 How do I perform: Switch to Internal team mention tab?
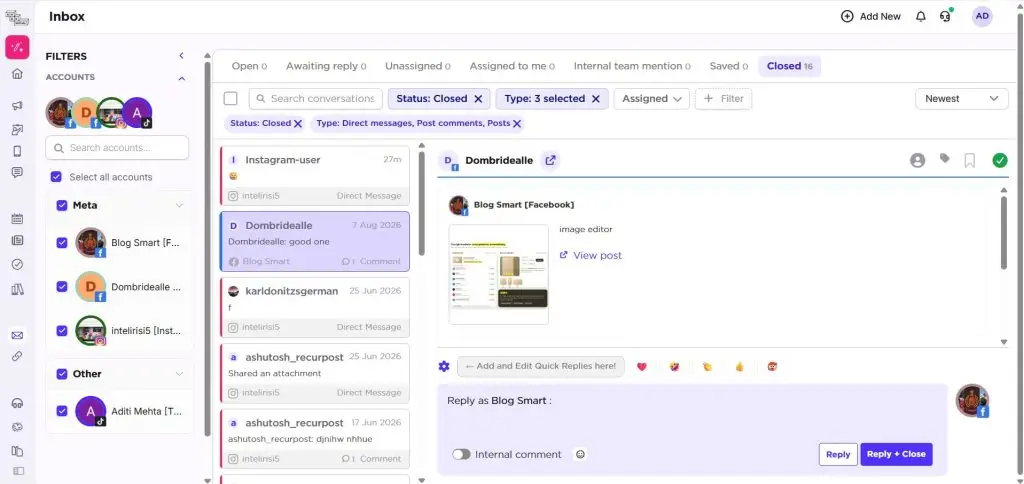coord(632,66)
